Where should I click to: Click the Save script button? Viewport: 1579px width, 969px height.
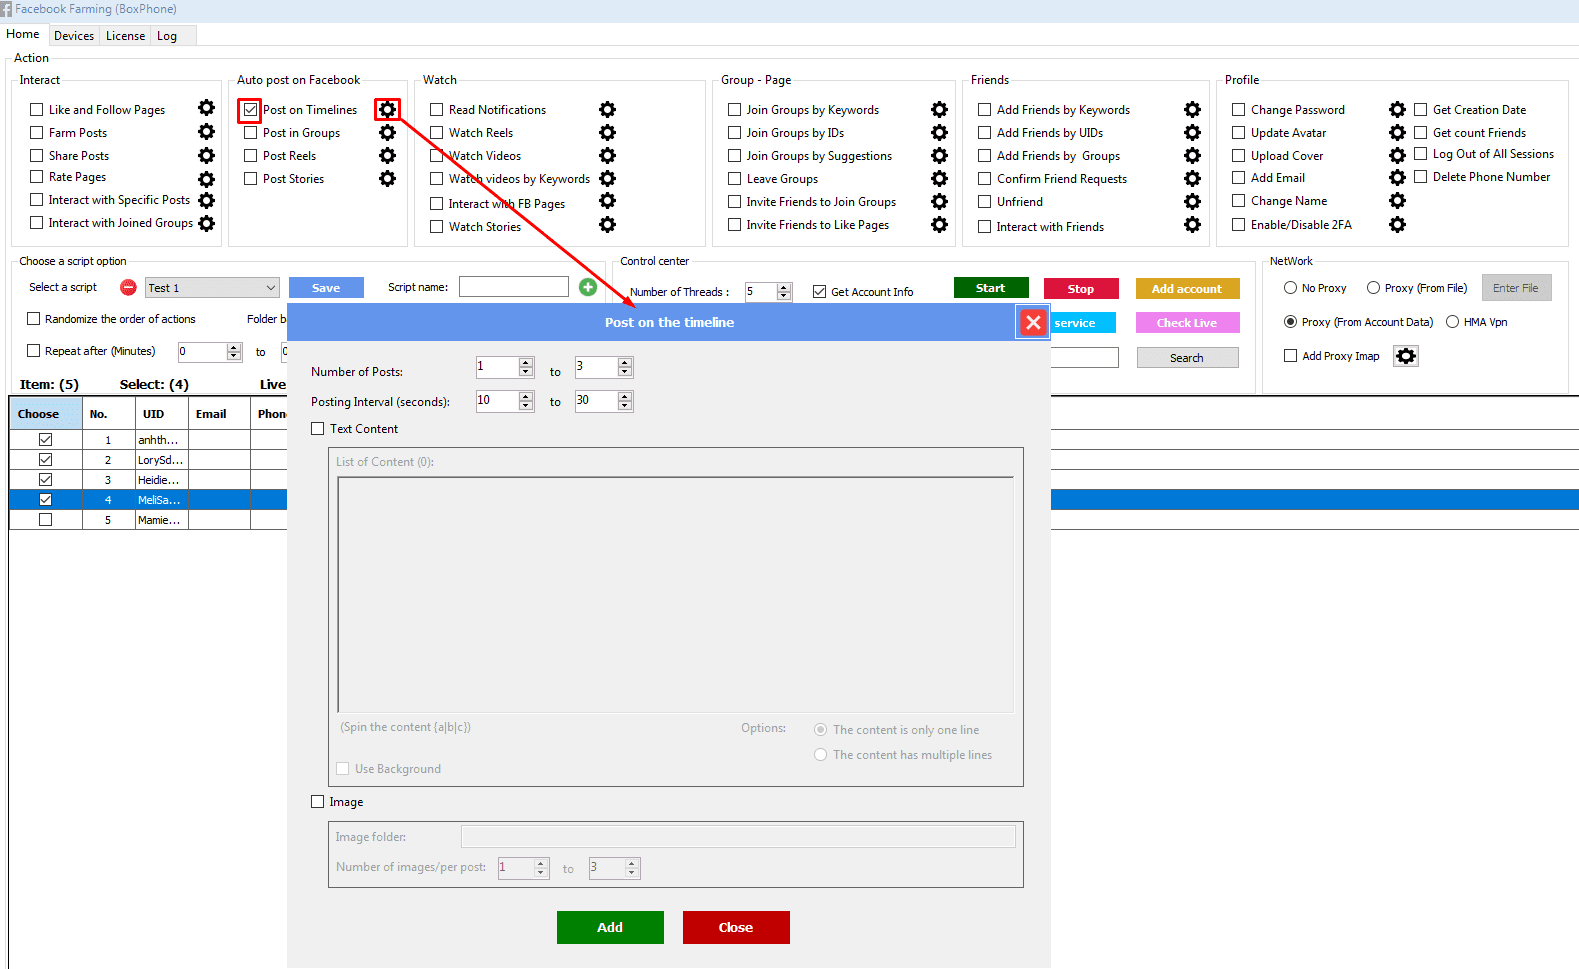326,287
